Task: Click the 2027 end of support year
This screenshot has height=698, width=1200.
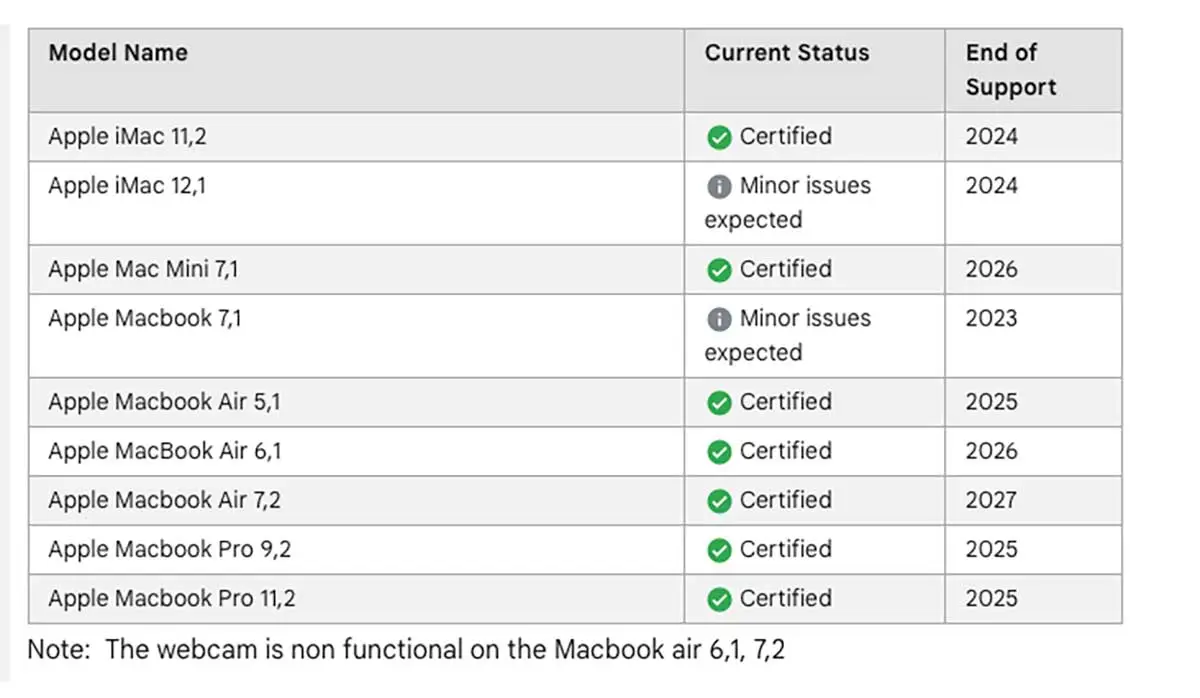Action: (991, 500)
